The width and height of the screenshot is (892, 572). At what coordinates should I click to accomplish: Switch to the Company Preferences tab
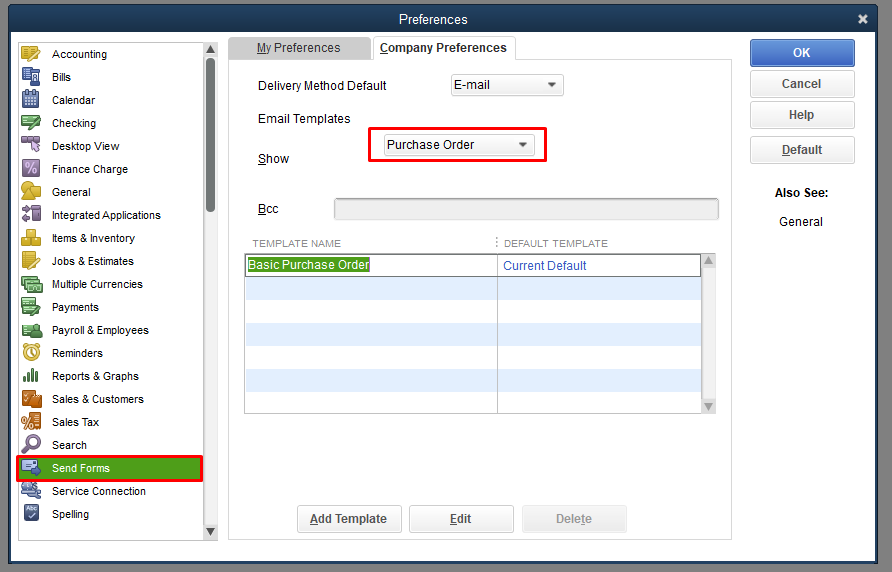[x=443, y=48]
